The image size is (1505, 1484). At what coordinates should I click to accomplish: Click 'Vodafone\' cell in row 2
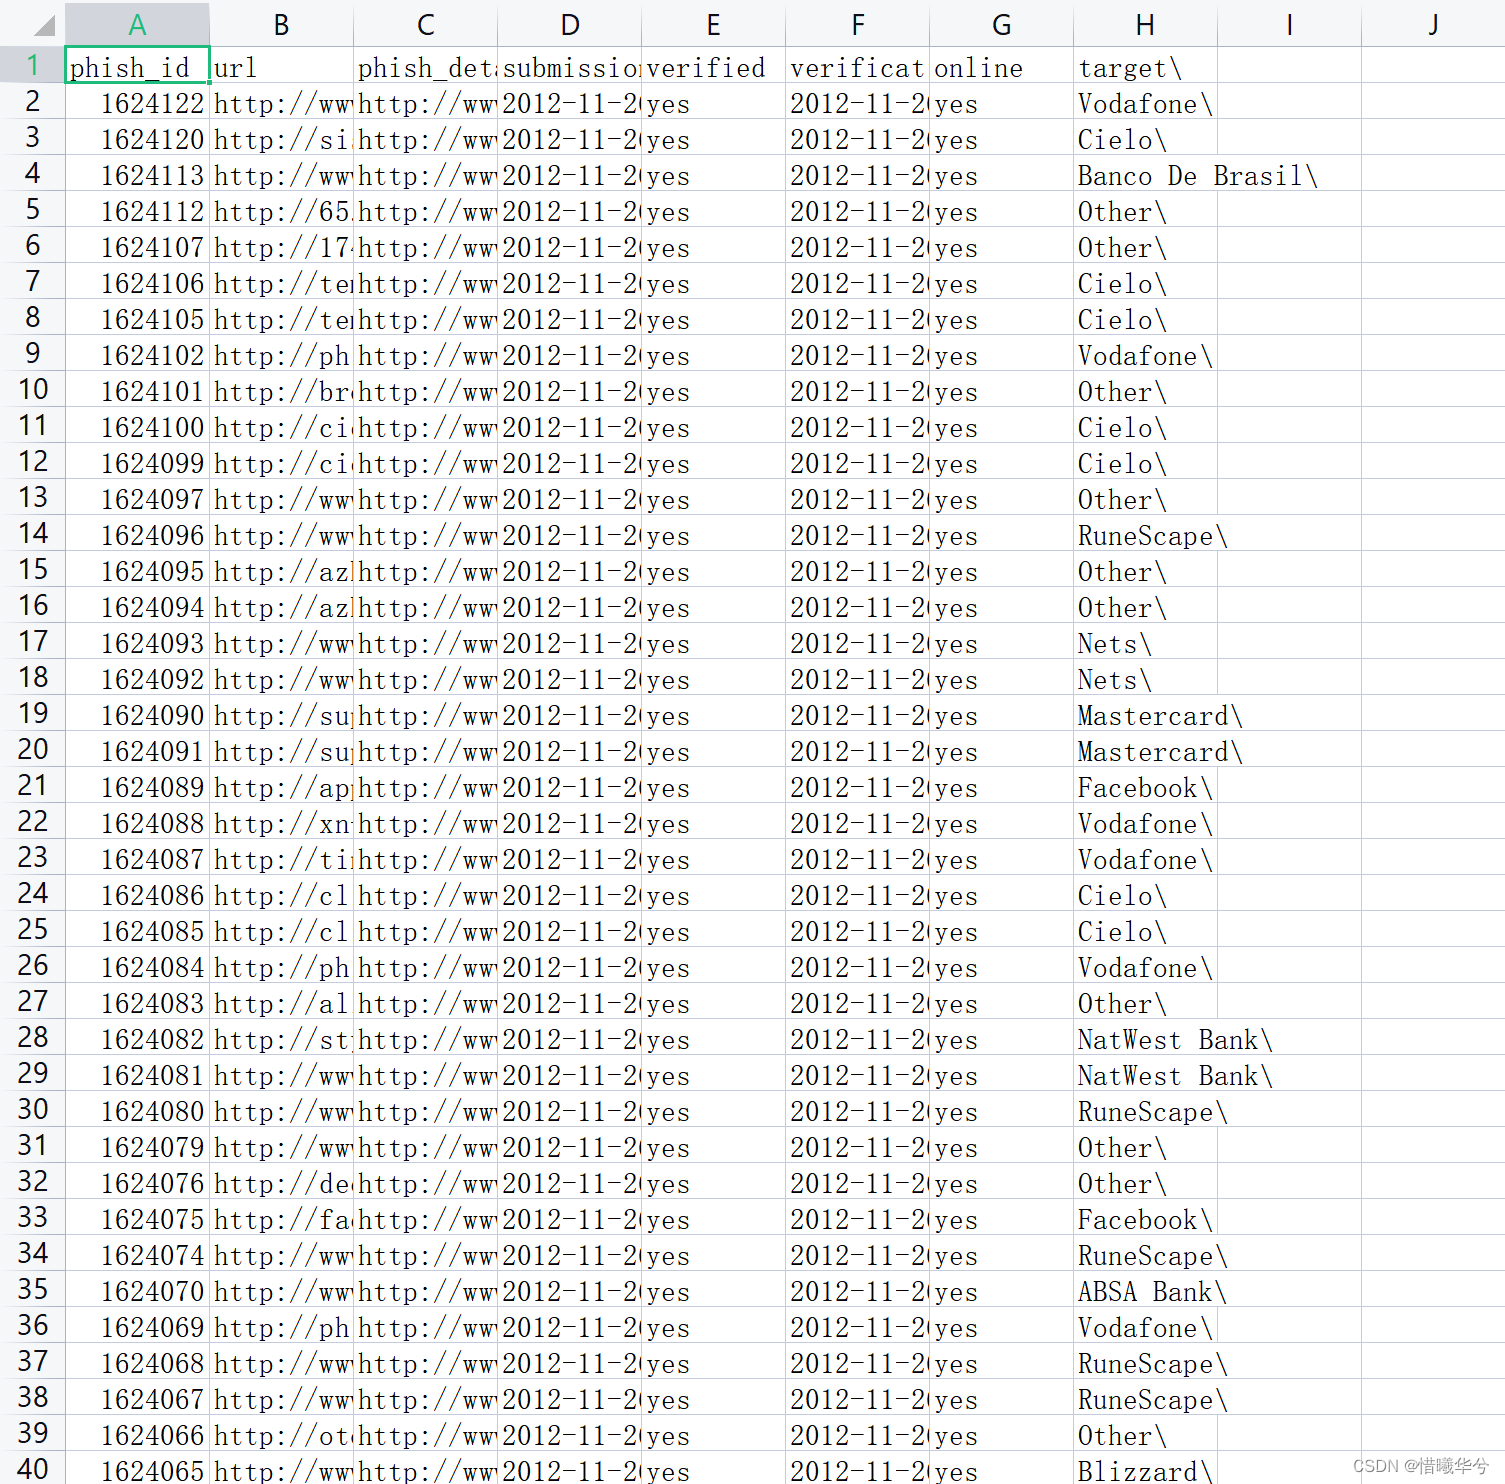(1145, 101)
